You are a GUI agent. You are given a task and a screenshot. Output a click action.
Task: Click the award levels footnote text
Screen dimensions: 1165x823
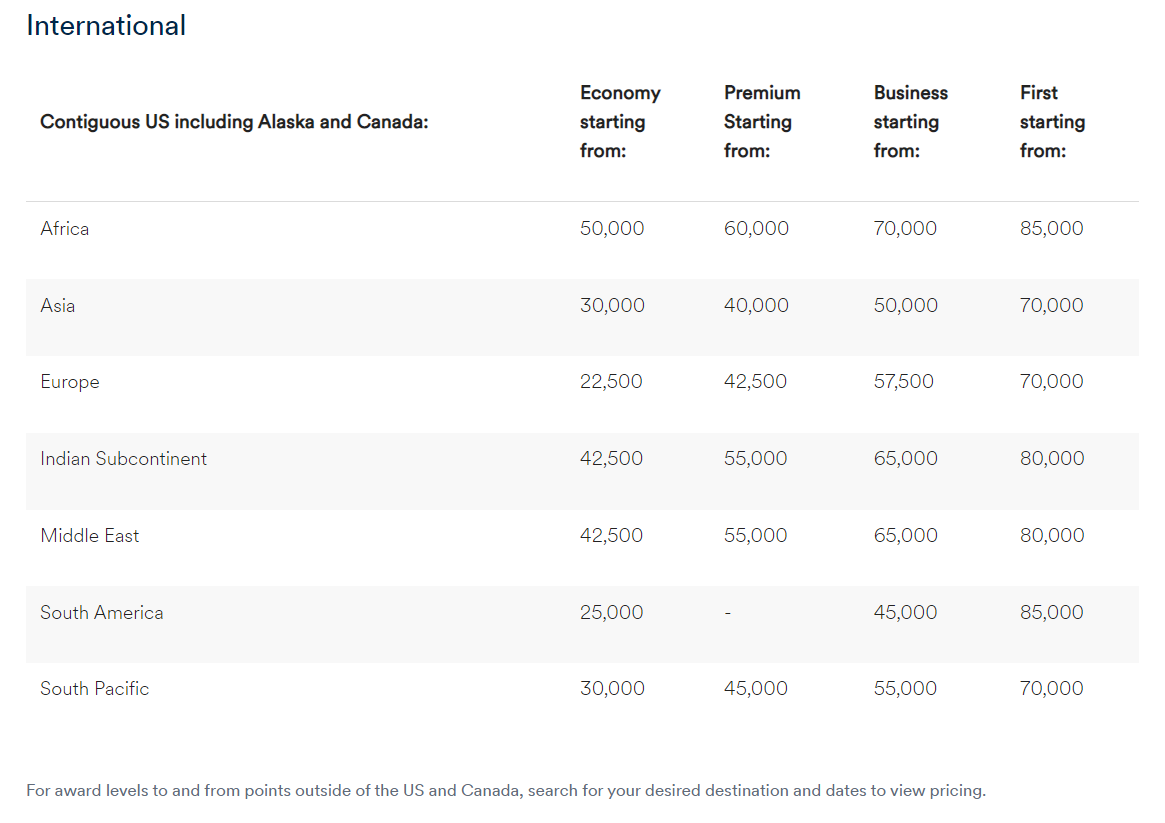(x=506, y=791)
